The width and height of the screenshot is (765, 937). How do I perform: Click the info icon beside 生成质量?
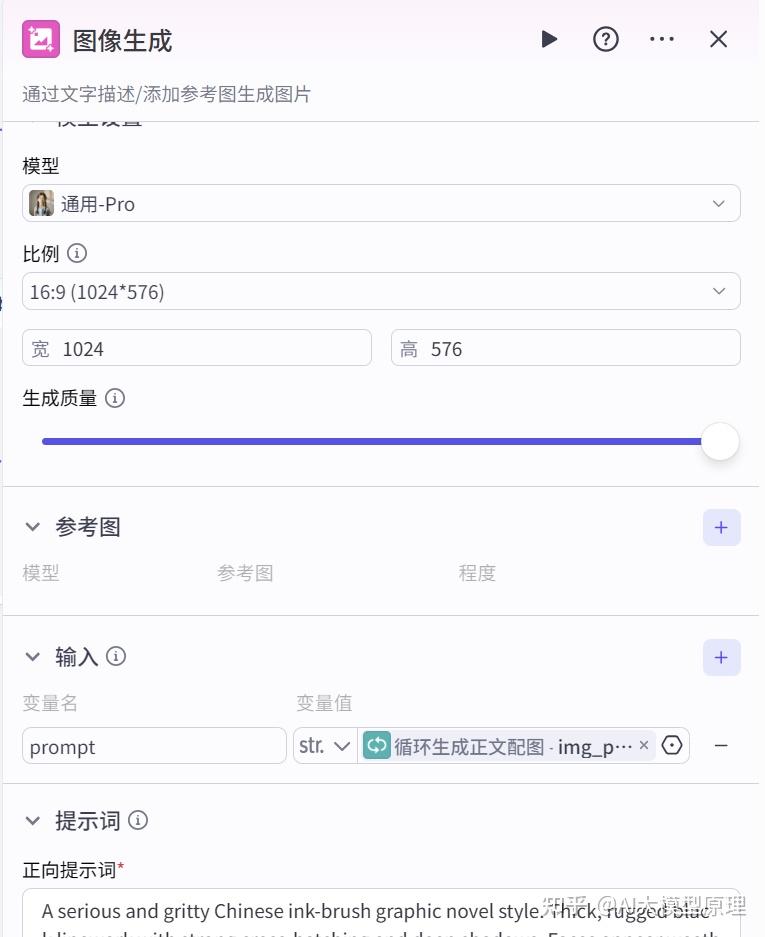[115, 399]
